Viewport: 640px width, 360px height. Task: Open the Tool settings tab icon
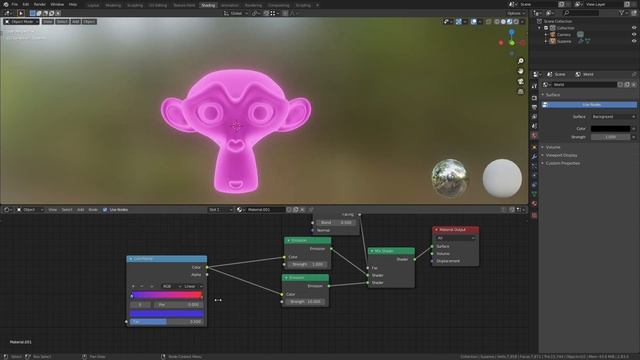tap(534, 86)
